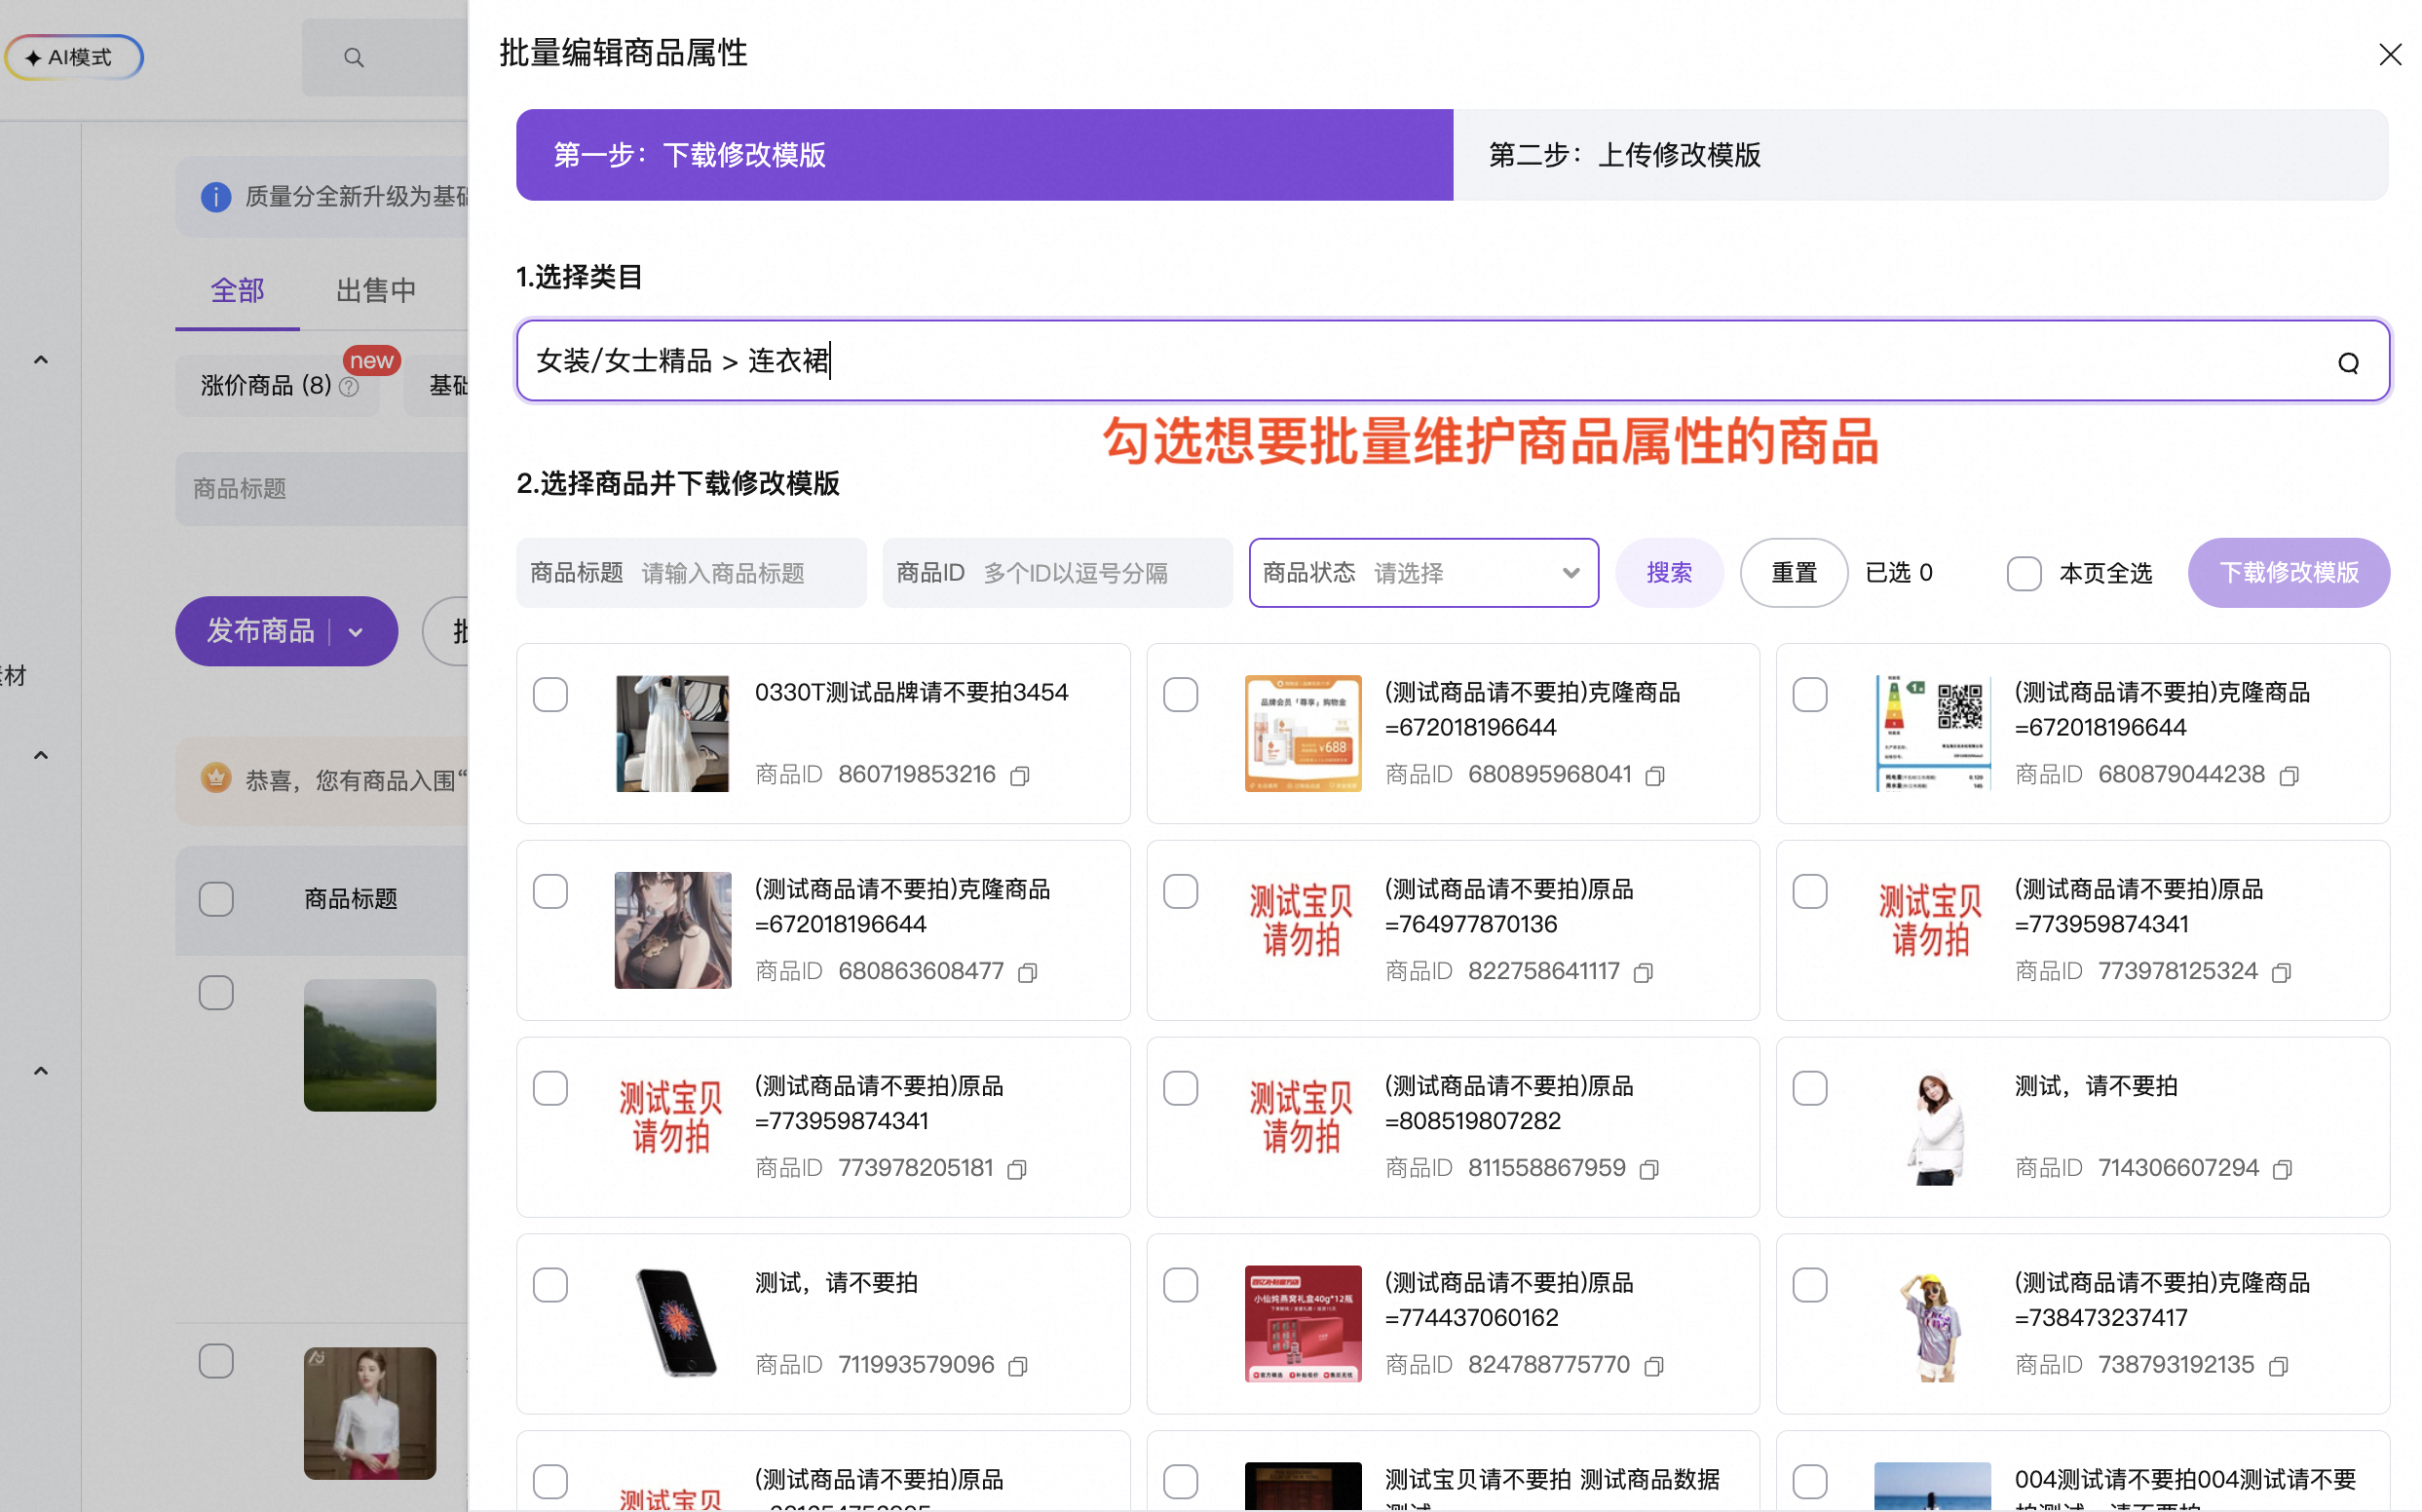Expand the 发布商品 button arrow

pos(356,632)
